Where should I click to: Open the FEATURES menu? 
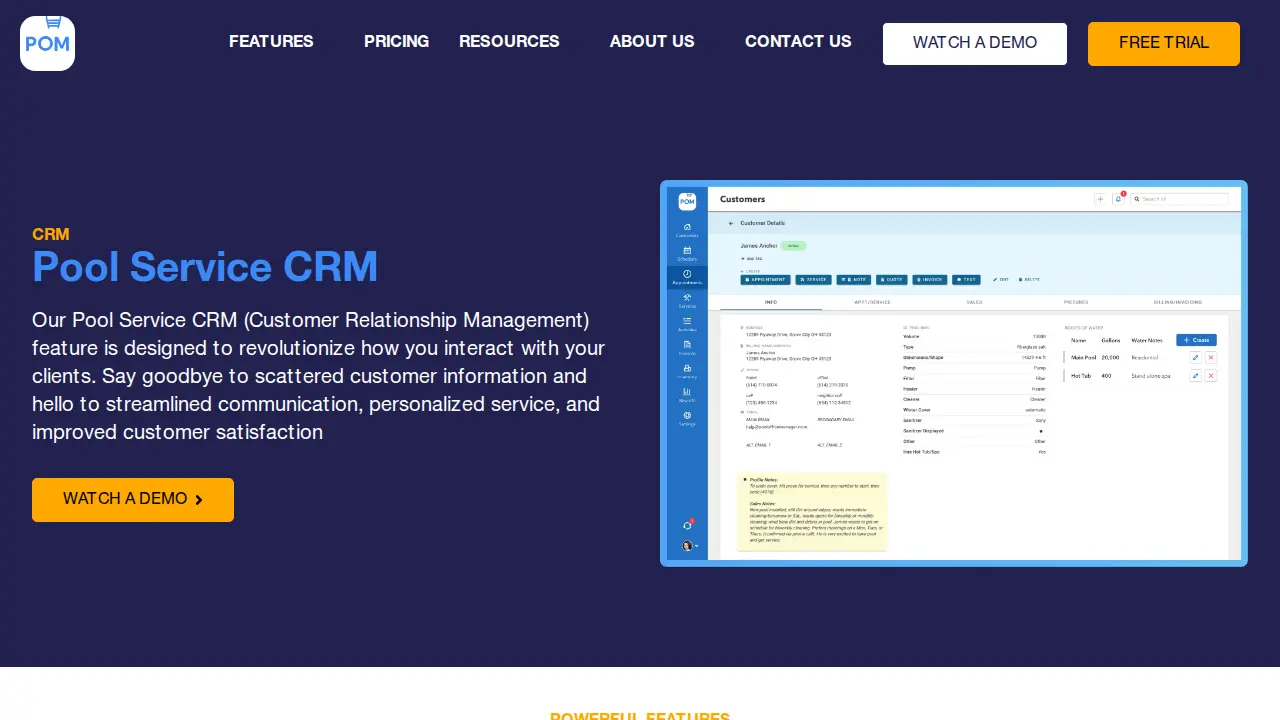pyautogui.click(x=271, y=42)
